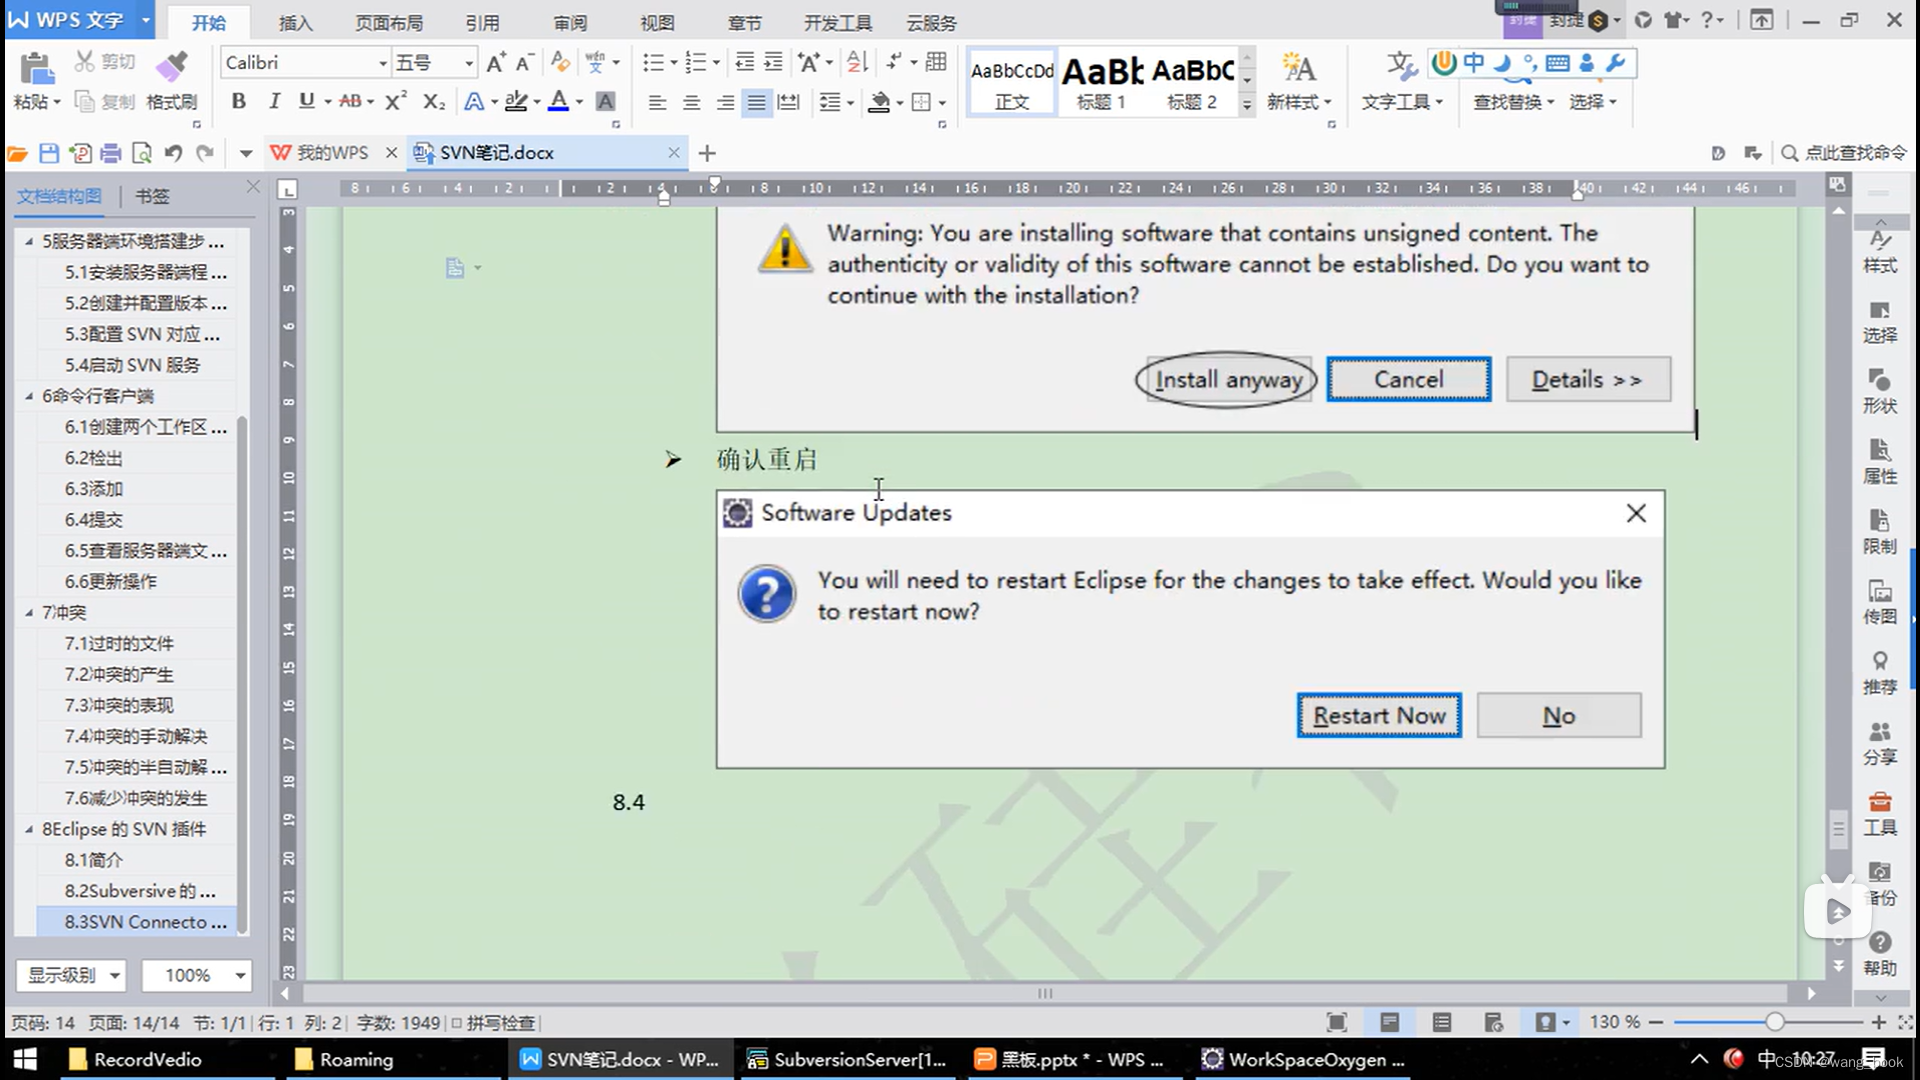
Task: Open the 页面布局 ribbon tab
Action: coord(389,22)
